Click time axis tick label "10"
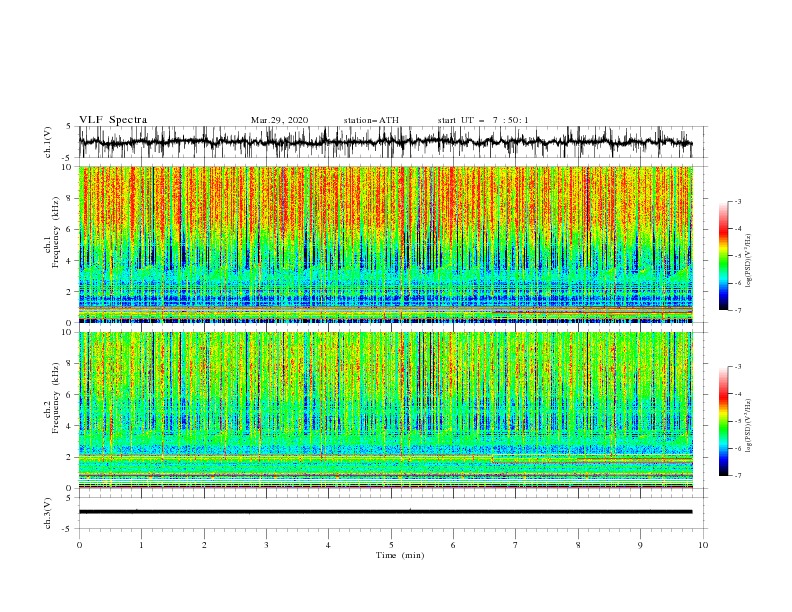Viewport: 792px width, 612px height. [x=703, y=545]
